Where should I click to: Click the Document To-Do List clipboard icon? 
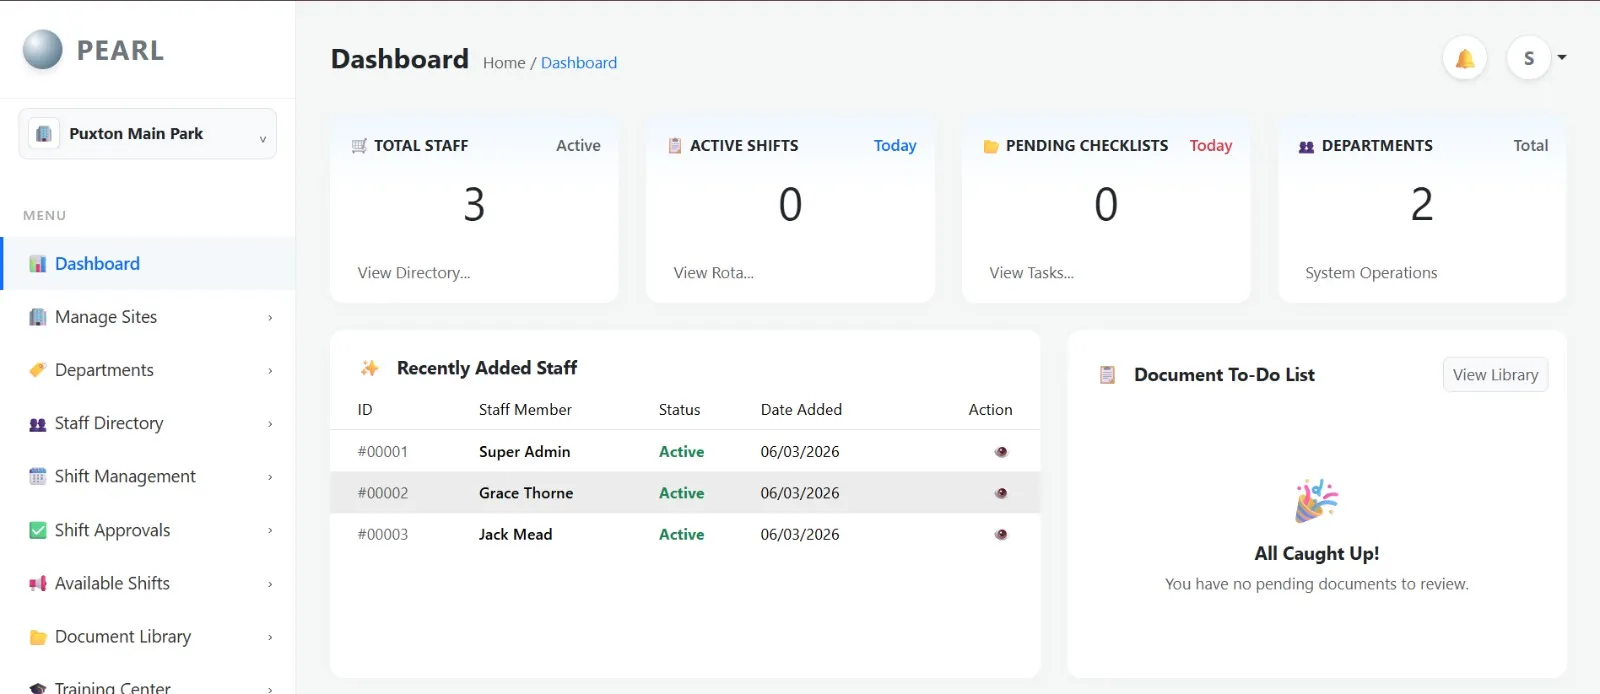(1107, 375)
